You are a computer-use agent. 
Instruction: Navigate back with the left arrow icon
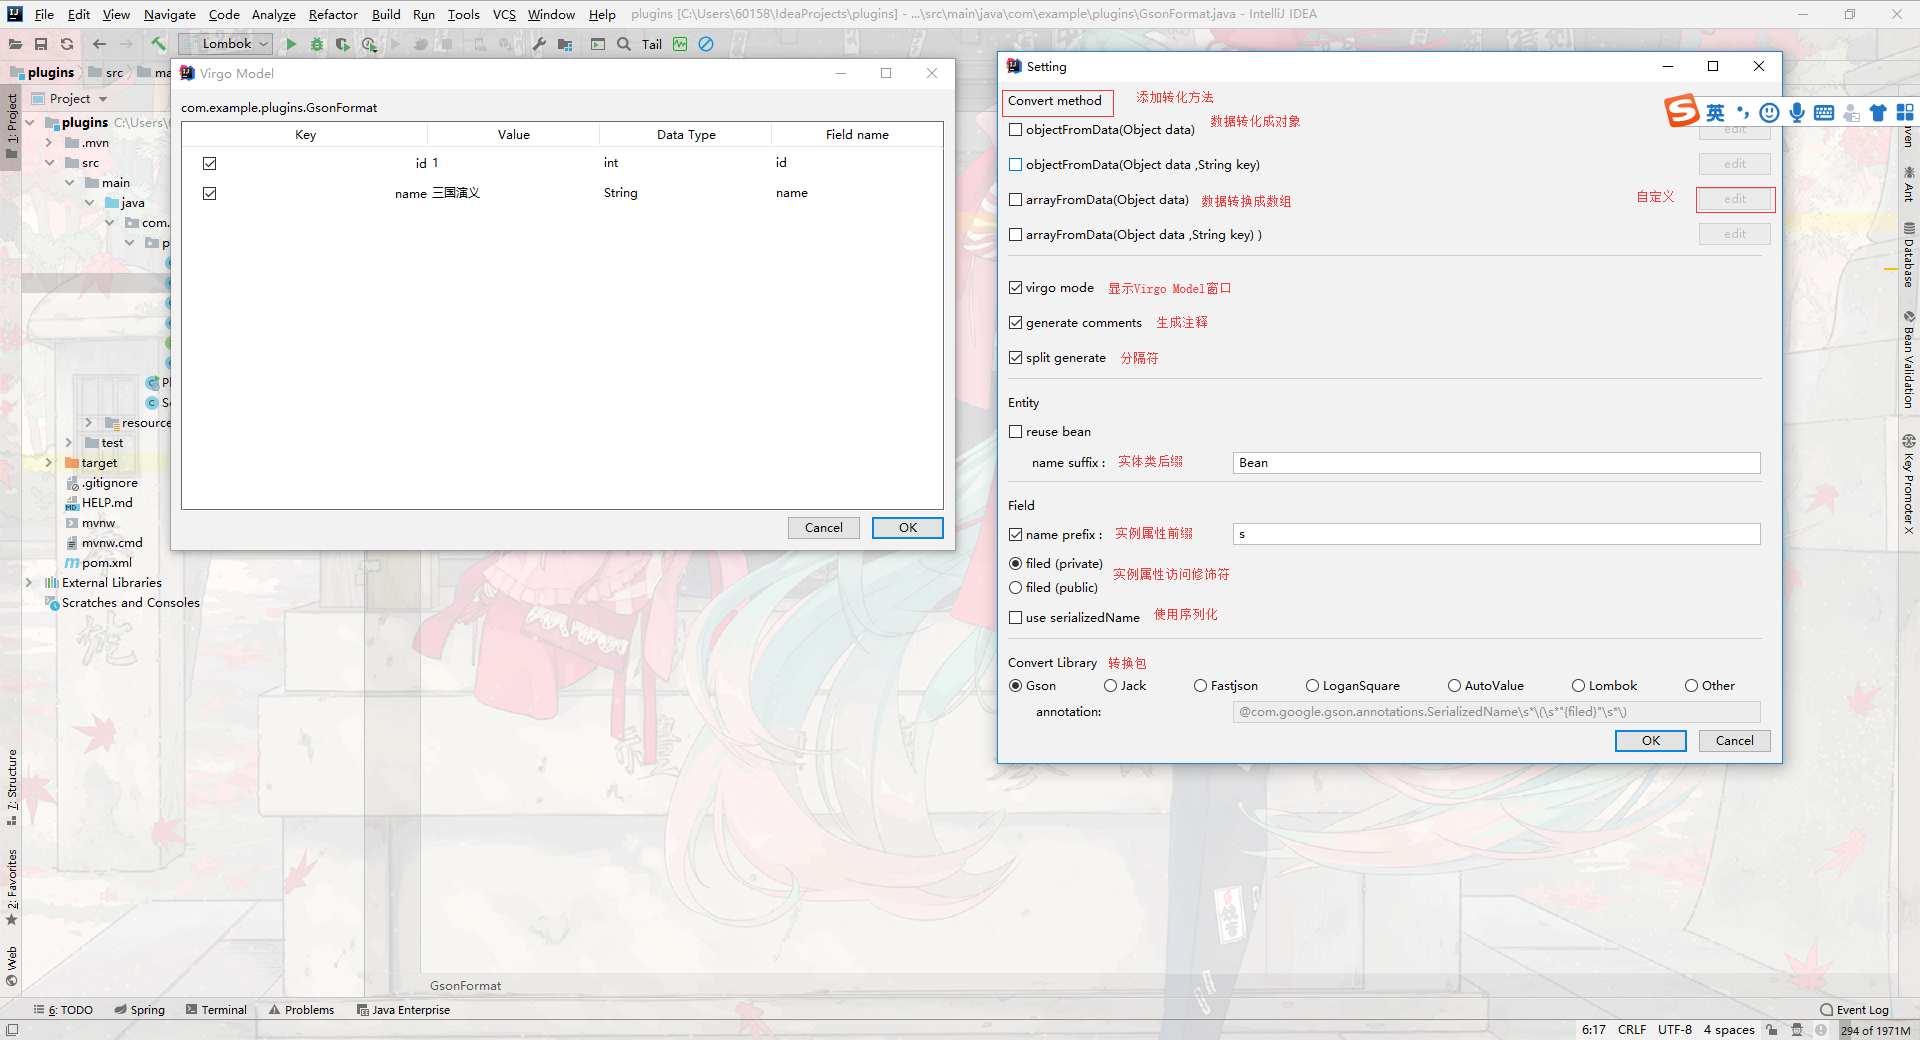(99, 44)
